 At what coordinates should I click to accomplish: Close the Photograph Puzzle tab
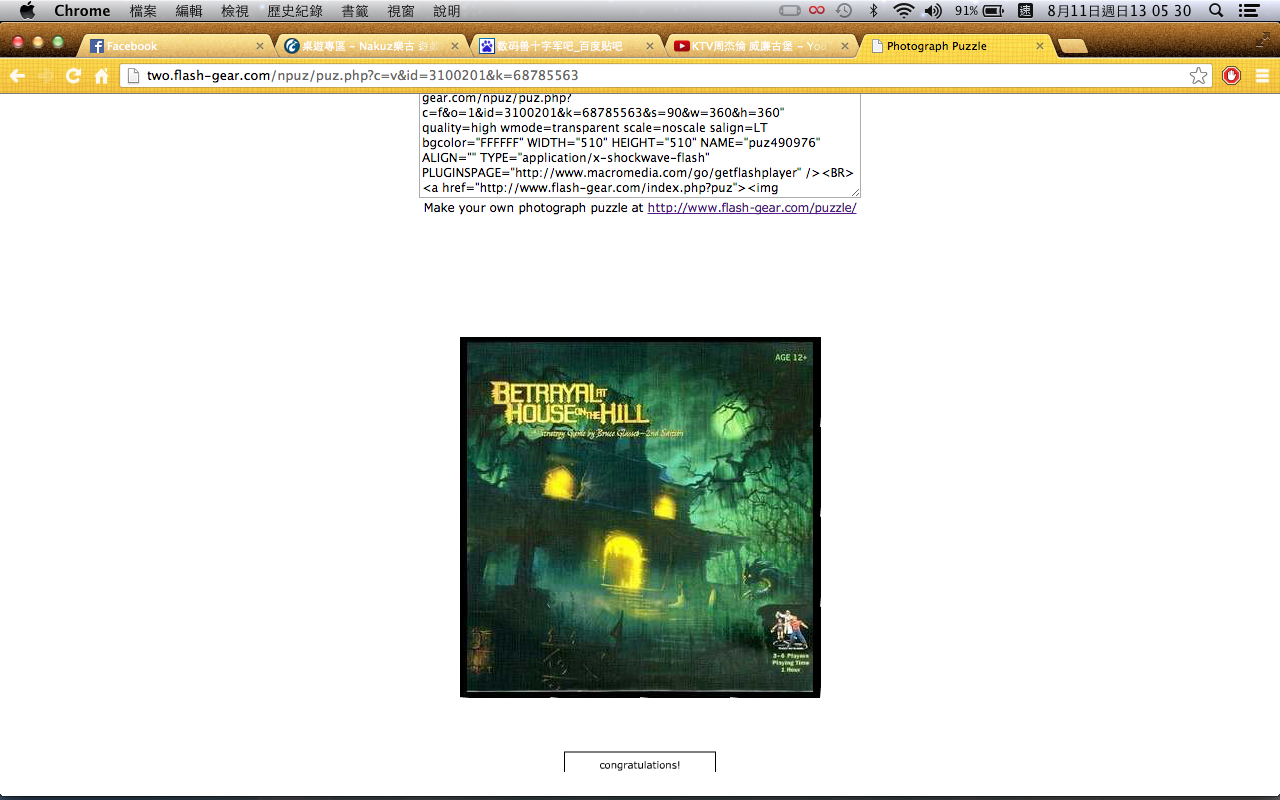pos(1040,46)
